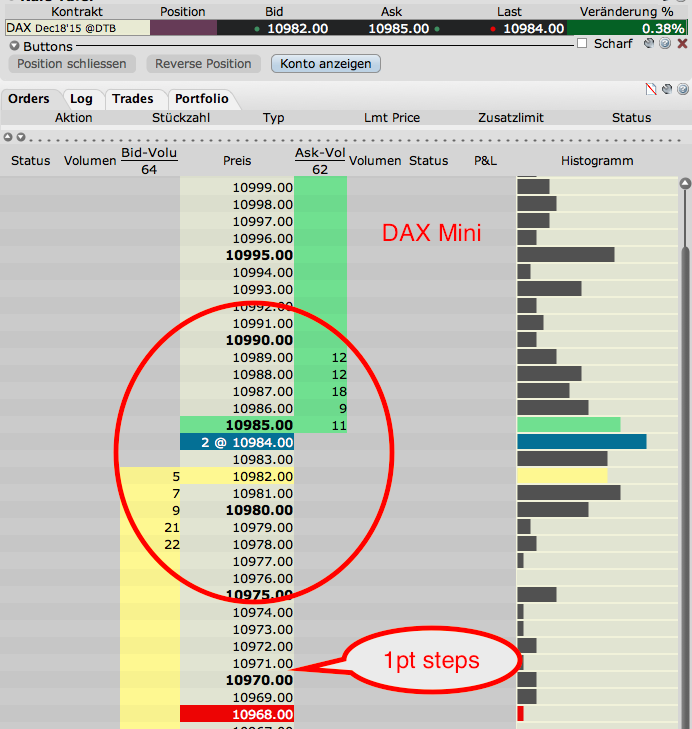
Task: Click Reverse Position button
Action: 203,64
